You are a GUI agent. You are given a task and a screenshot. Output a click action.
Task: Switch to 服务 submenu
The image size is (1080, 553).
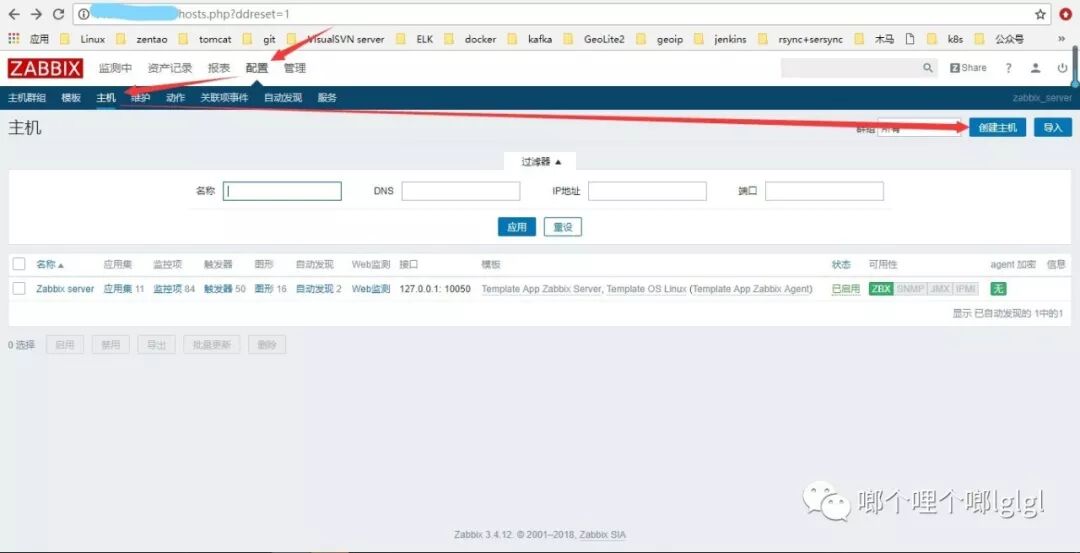pos(327,98)
